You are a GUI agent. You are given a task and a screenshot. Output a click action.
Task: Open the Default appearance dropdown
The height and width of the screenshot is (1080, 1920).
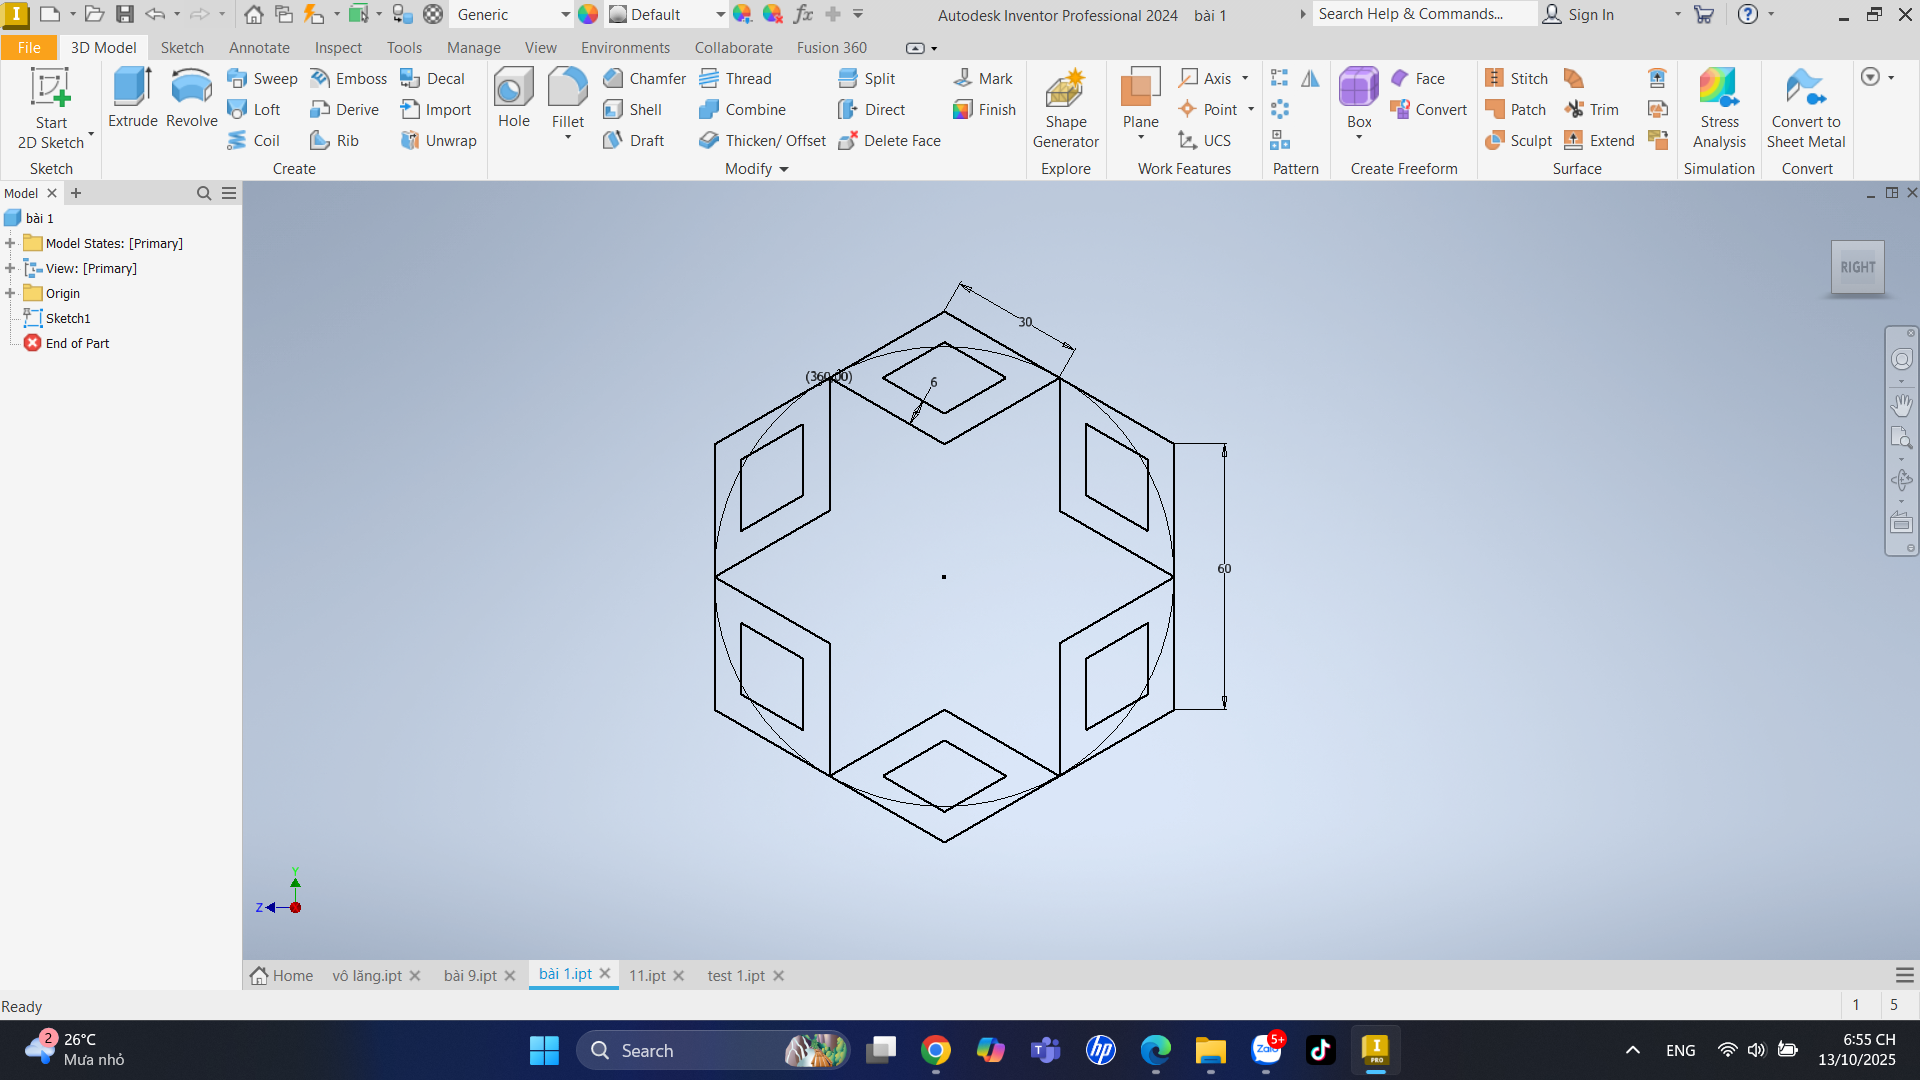[x=720, y=15]
